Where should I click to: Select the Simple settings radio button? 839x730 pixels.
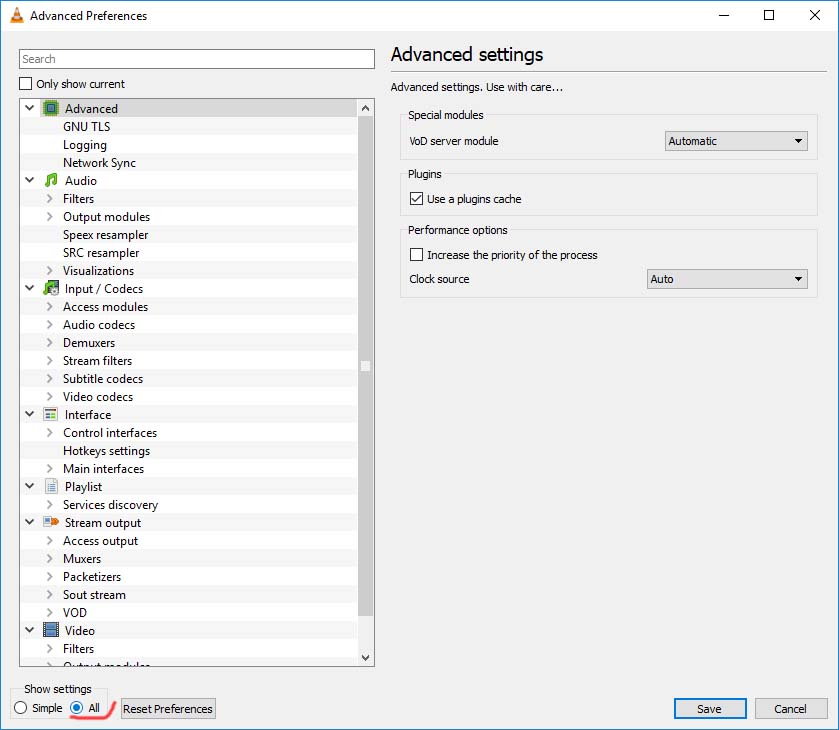coord(20,708)
